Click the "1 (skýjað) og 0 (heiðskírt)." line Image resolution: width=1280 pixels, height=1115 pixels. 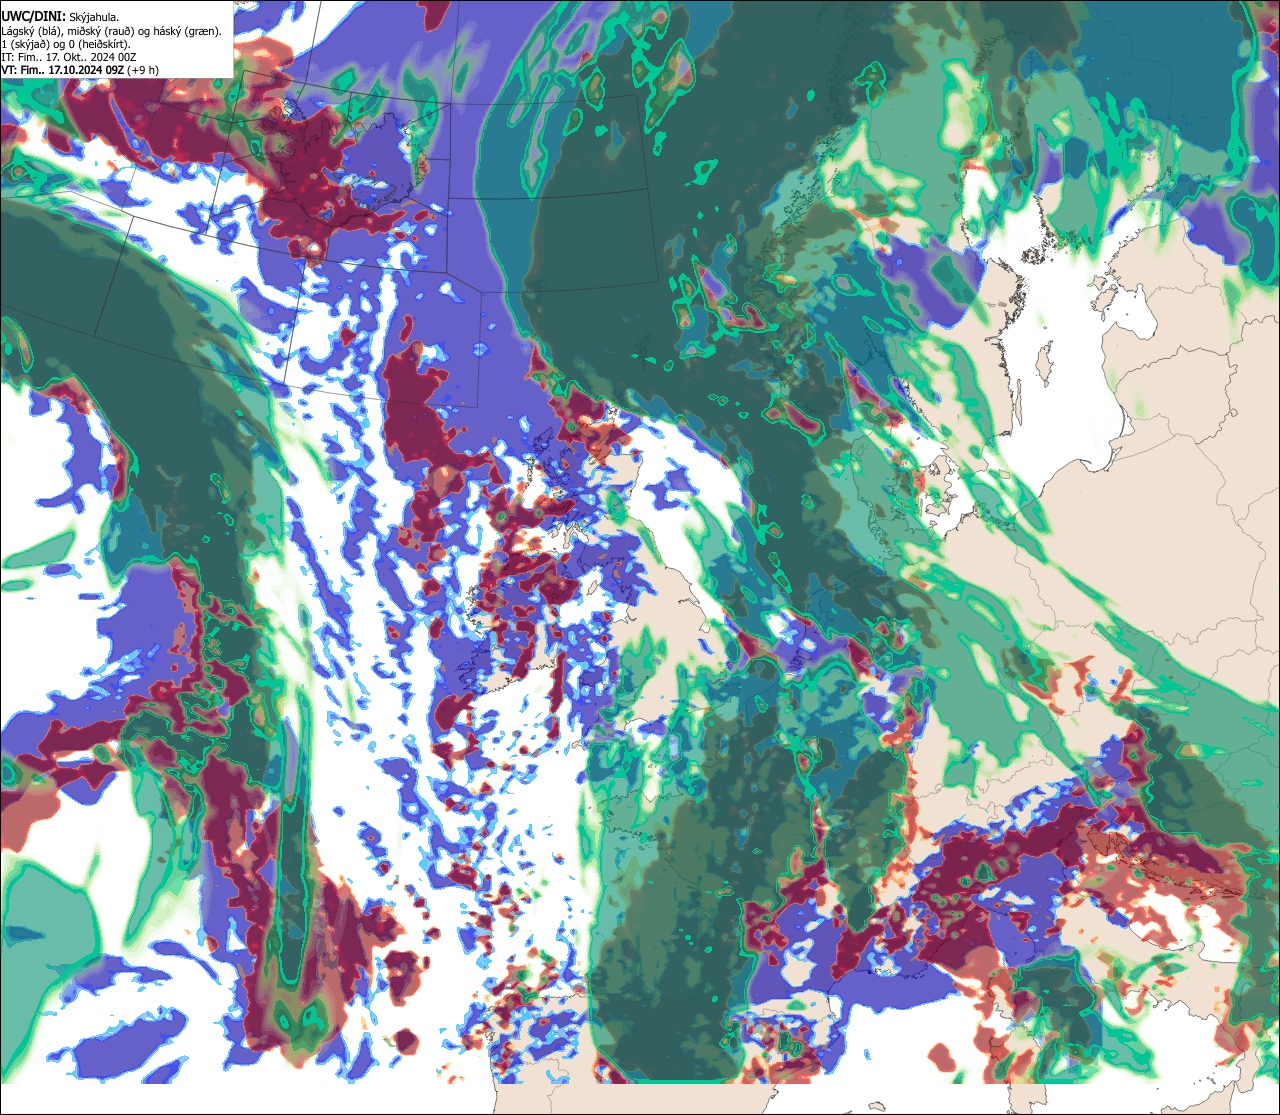(x=66, y=44)
